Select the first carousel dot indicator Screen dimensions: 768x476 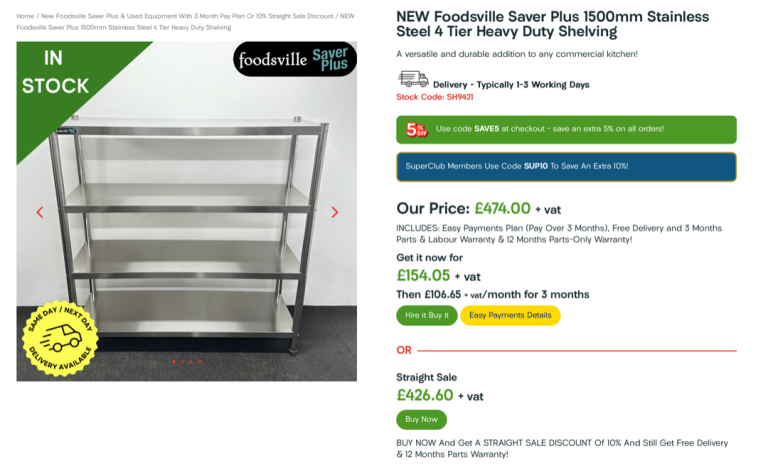point(173,361)
